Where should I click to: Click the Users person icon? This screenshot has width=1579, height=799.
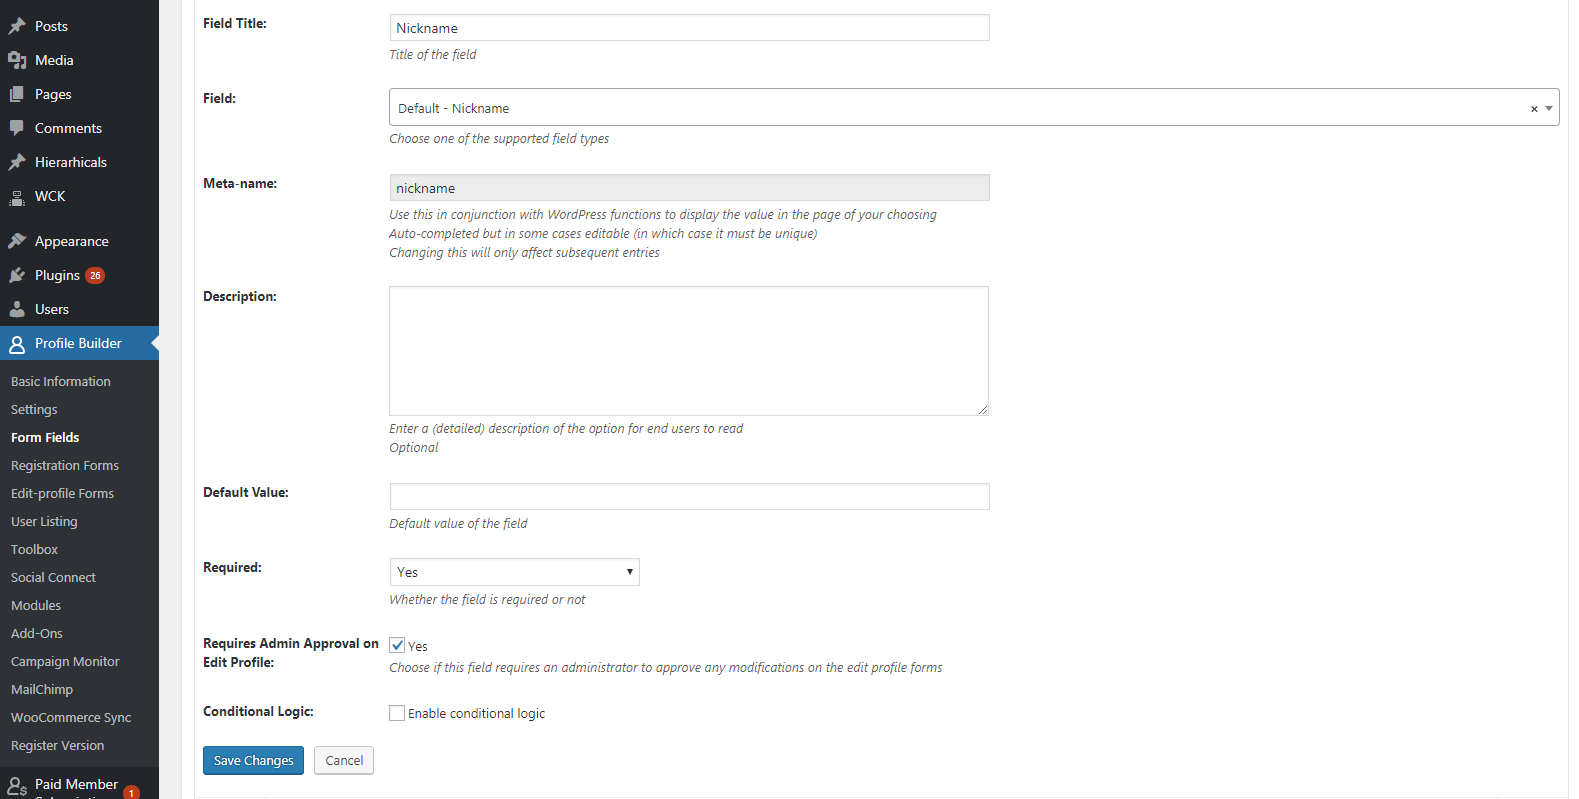pyautogui.click(x=17, y=309)
